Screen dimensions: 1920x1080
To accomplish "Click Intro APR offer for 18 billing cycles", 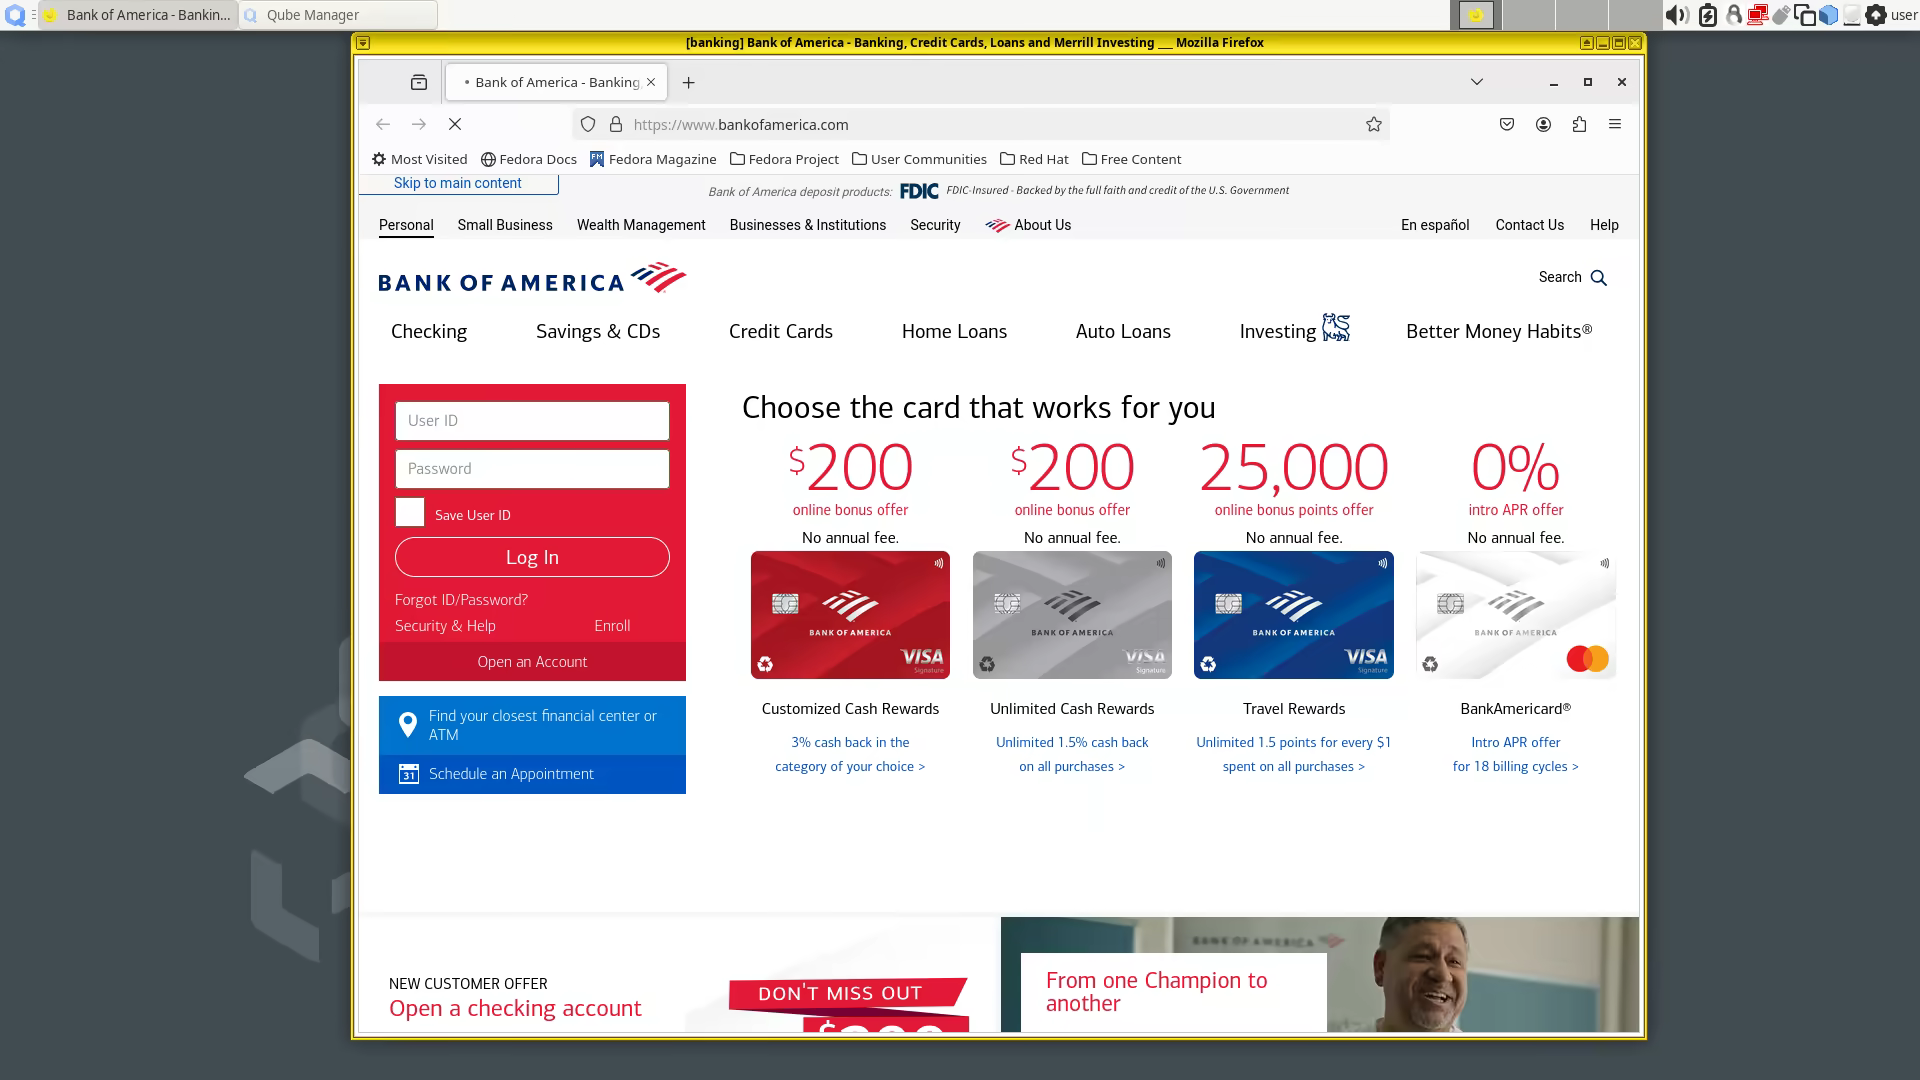I will click(1516, 754).
